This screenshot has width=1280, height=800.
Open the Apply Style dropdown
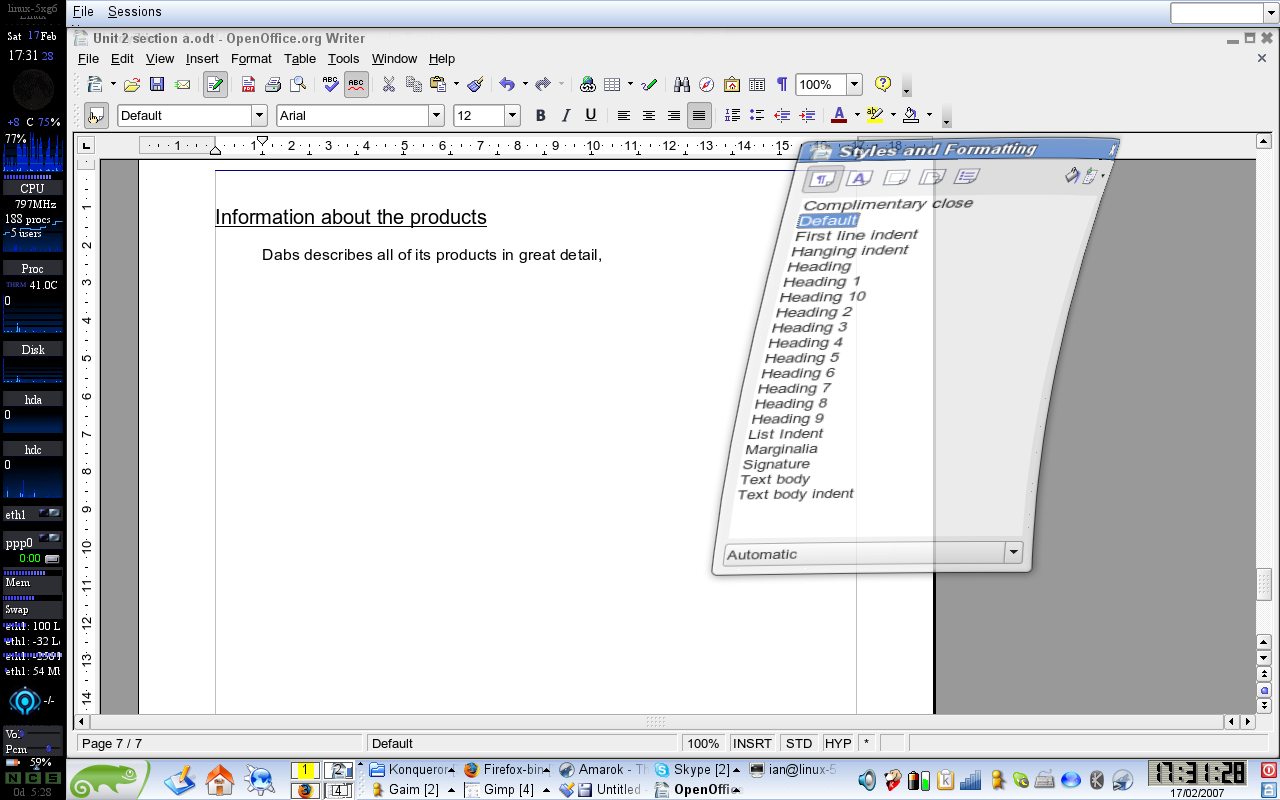click(259, 116)
